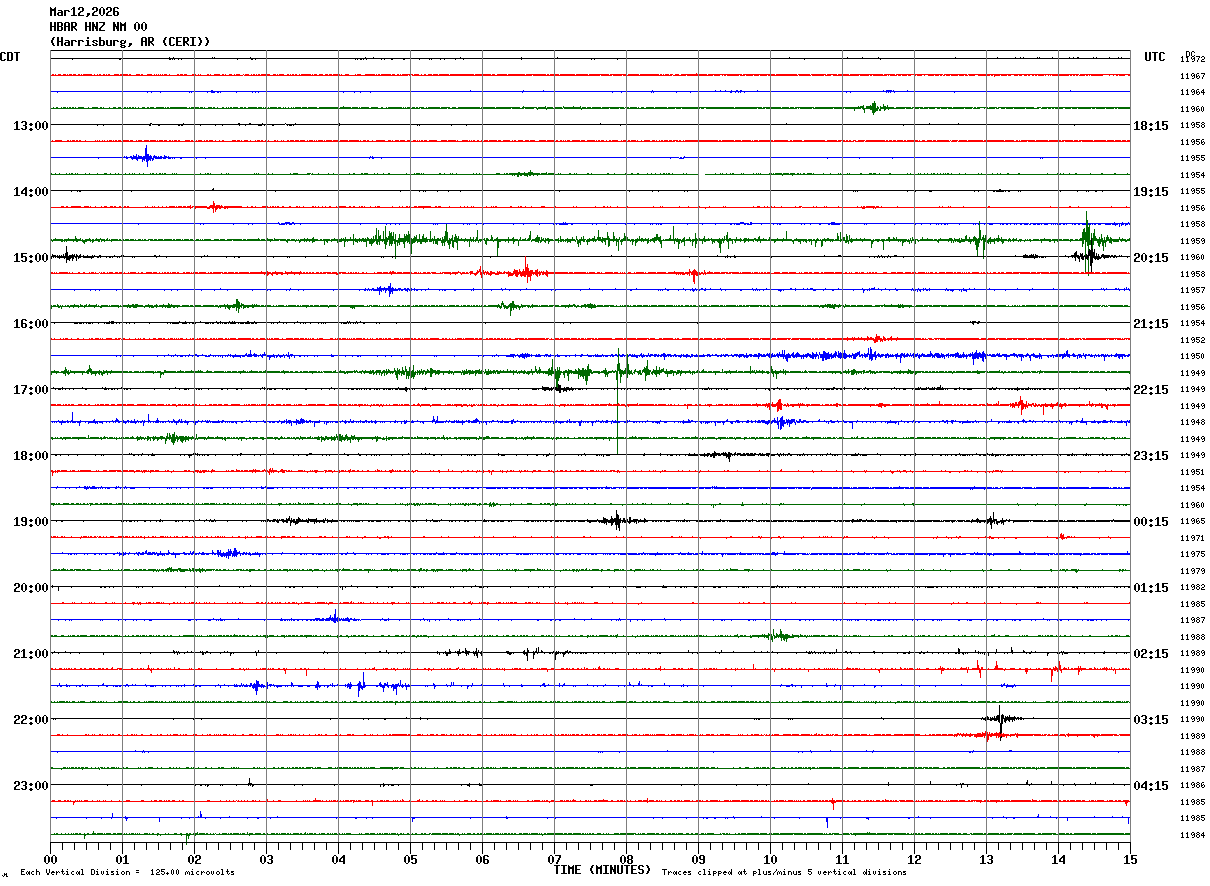
Task: Click the 22:15 UTC time label
Action: [1151, 390]
